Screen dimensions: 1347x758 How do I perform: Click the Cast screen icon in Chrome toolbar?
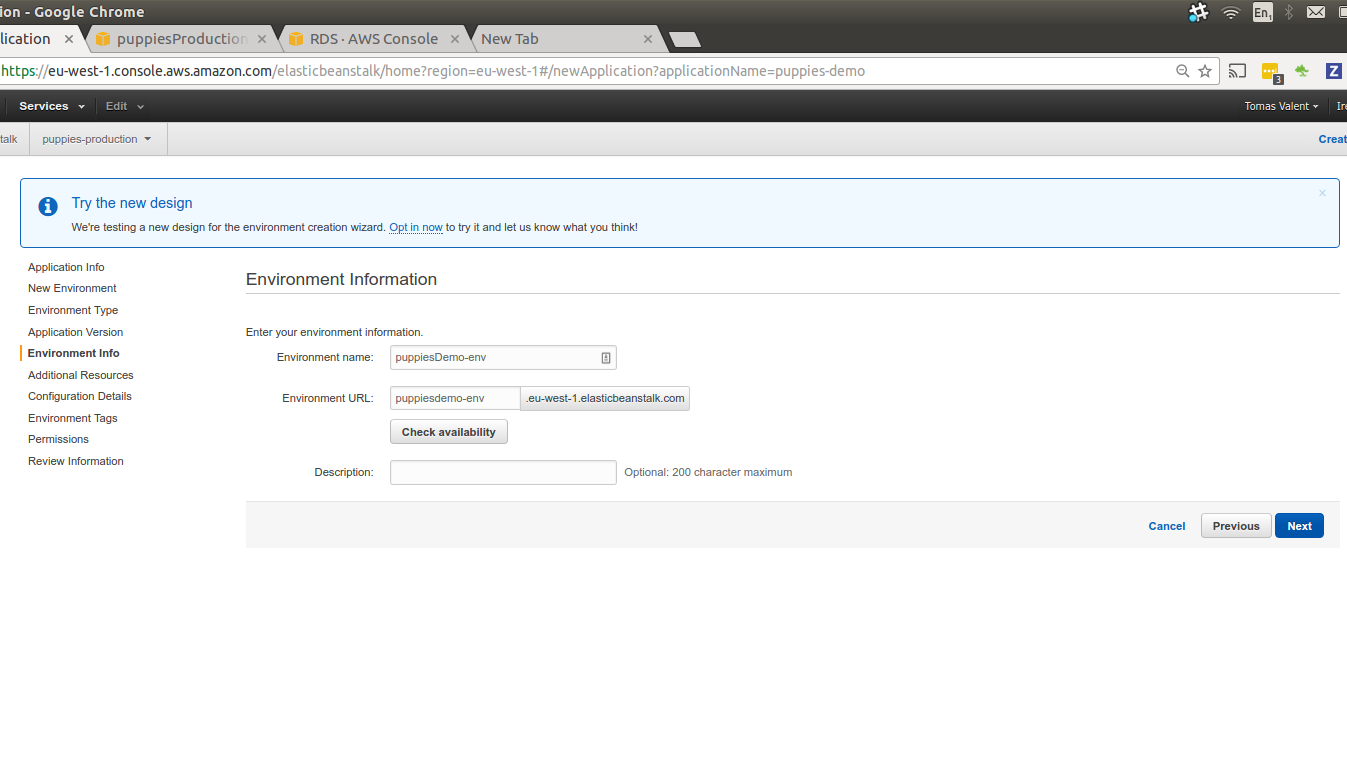tap(1238, 71)
